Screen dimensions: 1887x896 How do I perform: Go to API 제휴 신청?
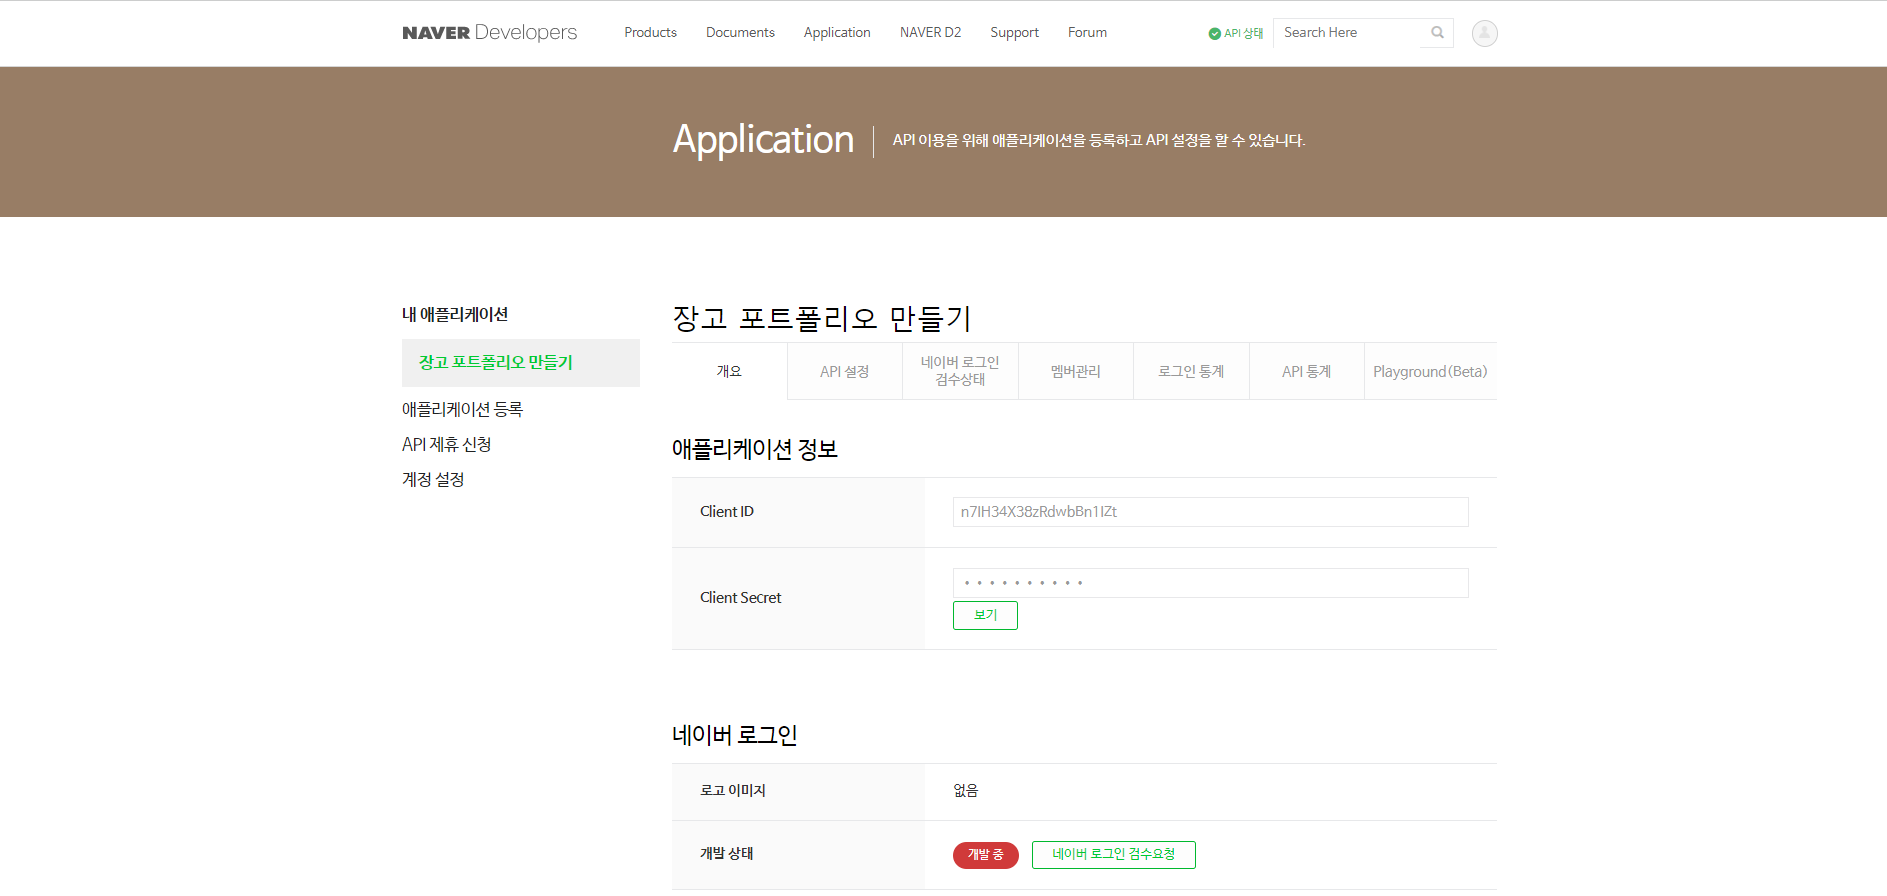click(446, 444)
